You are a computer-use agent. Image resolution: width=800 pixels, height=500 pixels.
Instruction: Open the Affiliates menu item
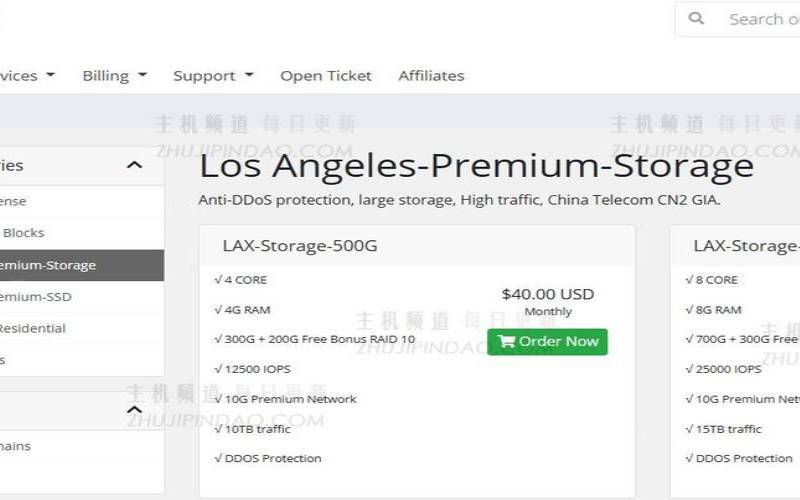[431, 76]
